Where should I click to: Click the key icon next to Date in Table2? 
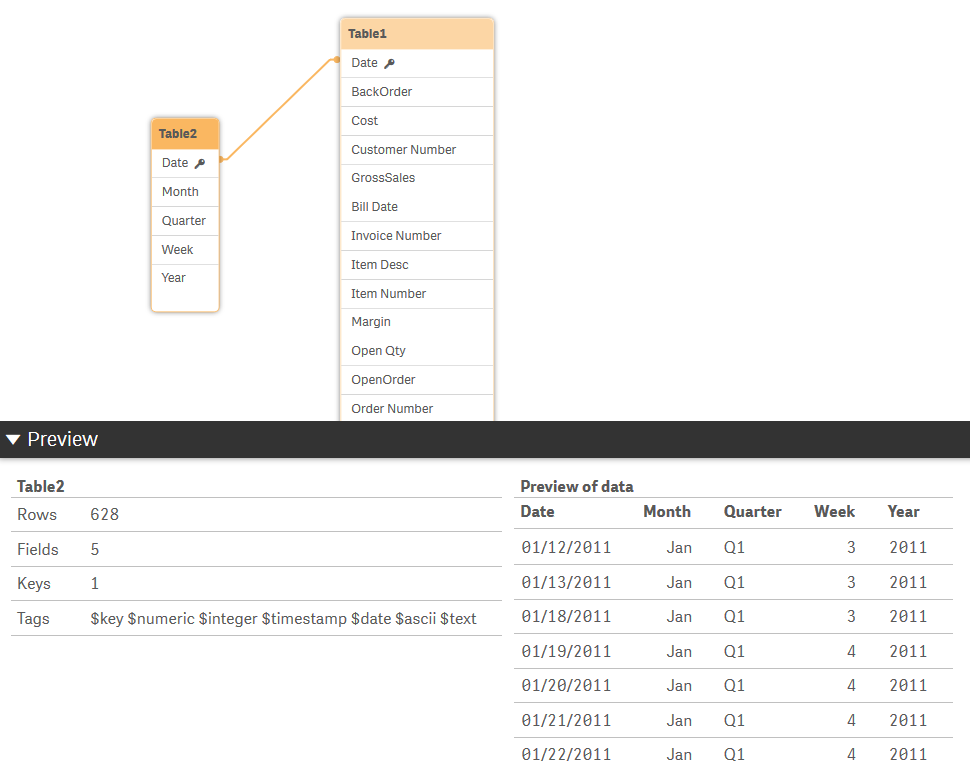200,163
